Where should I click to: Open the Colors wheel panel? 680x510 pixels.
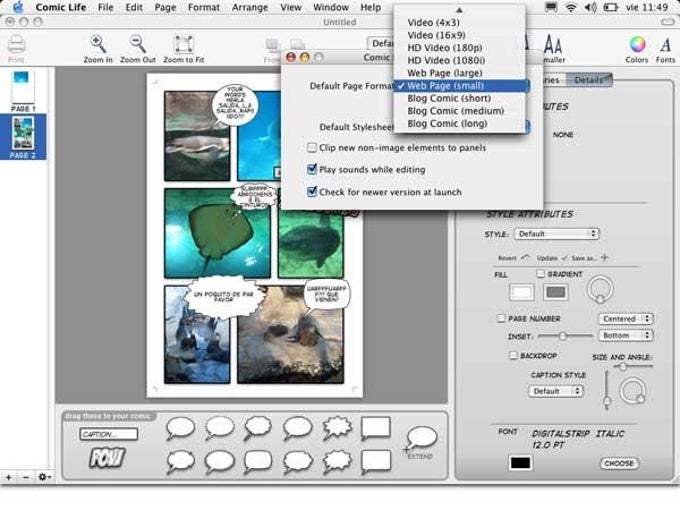click(637, 44)
